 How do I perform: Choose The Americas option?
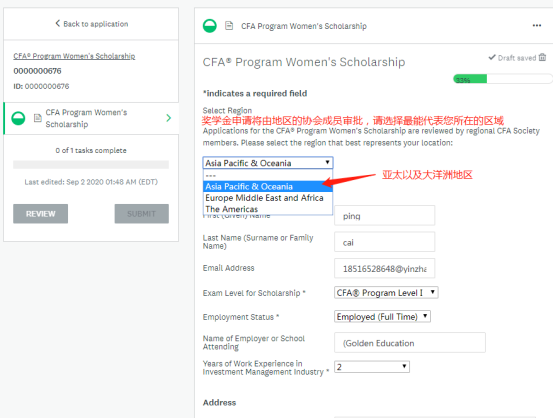(268, 209)
